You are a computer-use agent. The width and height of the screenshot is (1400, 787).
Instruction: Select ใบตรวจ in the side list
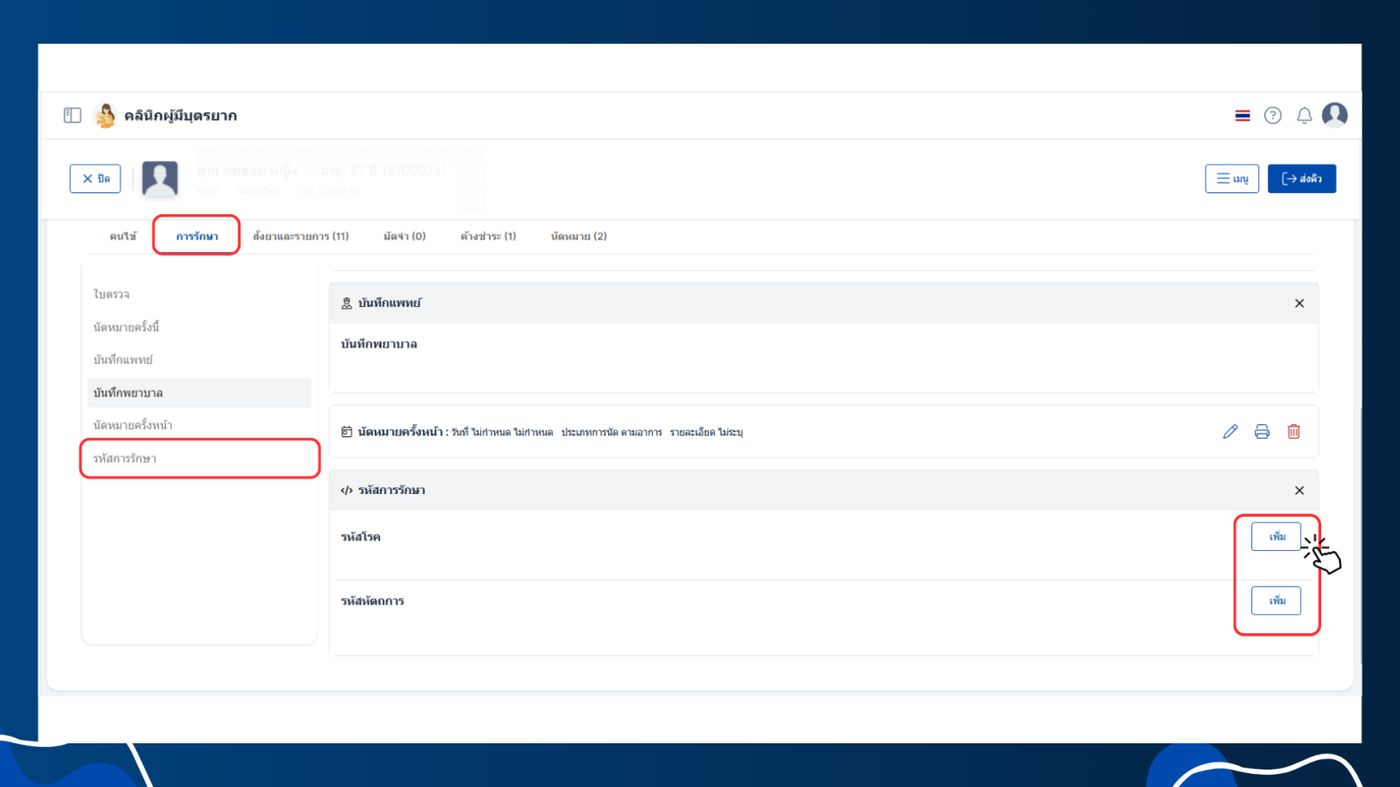[x=200, y=295]
